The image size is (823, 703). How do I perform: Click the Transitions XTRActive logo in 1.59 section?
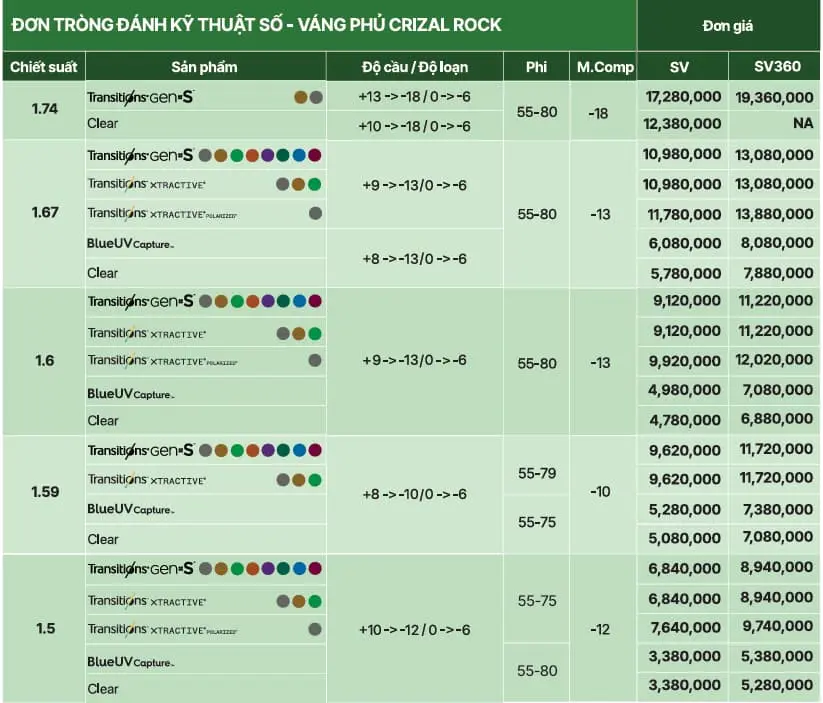pos(146,480)
